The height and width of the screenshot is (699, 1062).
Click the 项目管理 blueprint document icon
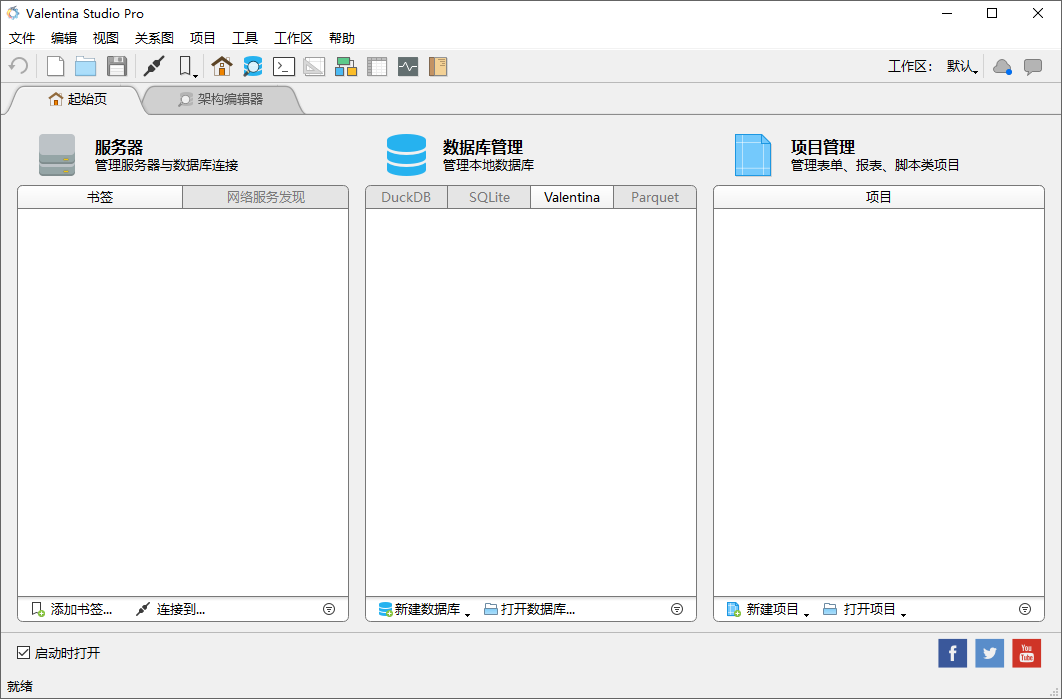point(753,155)
